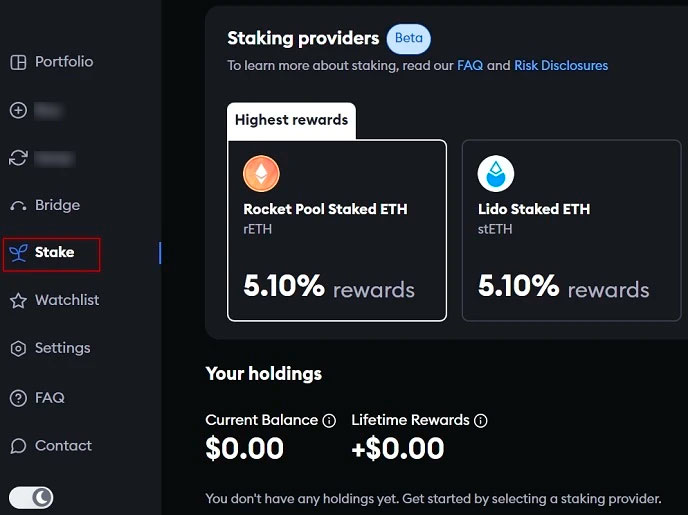688x515 pixels.
Task: Click the FAQ question mark icon
Action: pos(18,398)
